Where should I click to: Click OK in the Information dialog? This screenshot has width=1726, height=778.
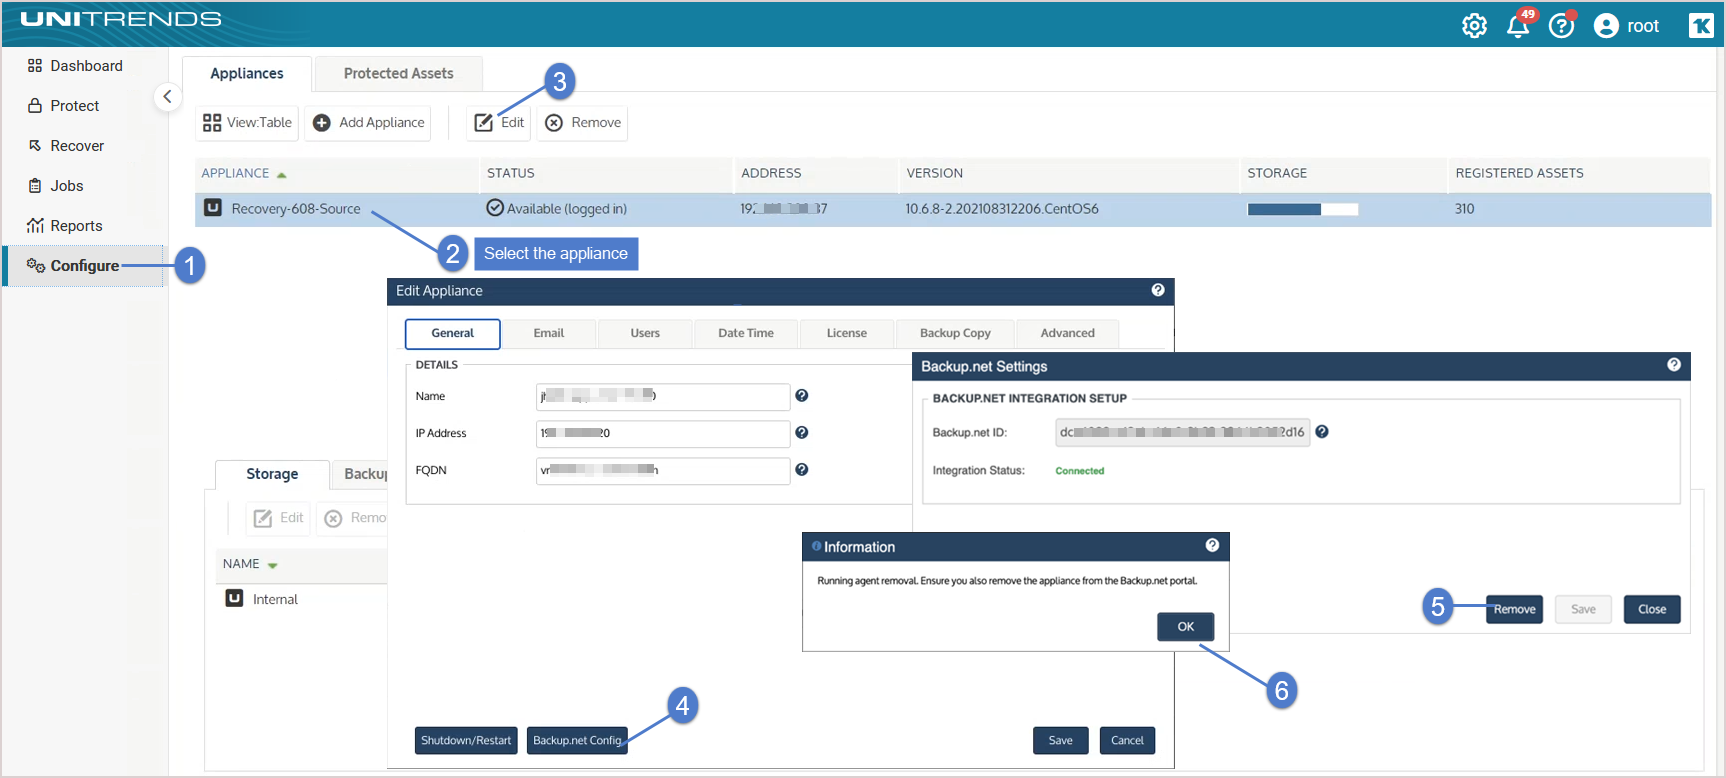[x=1186, y=627]
